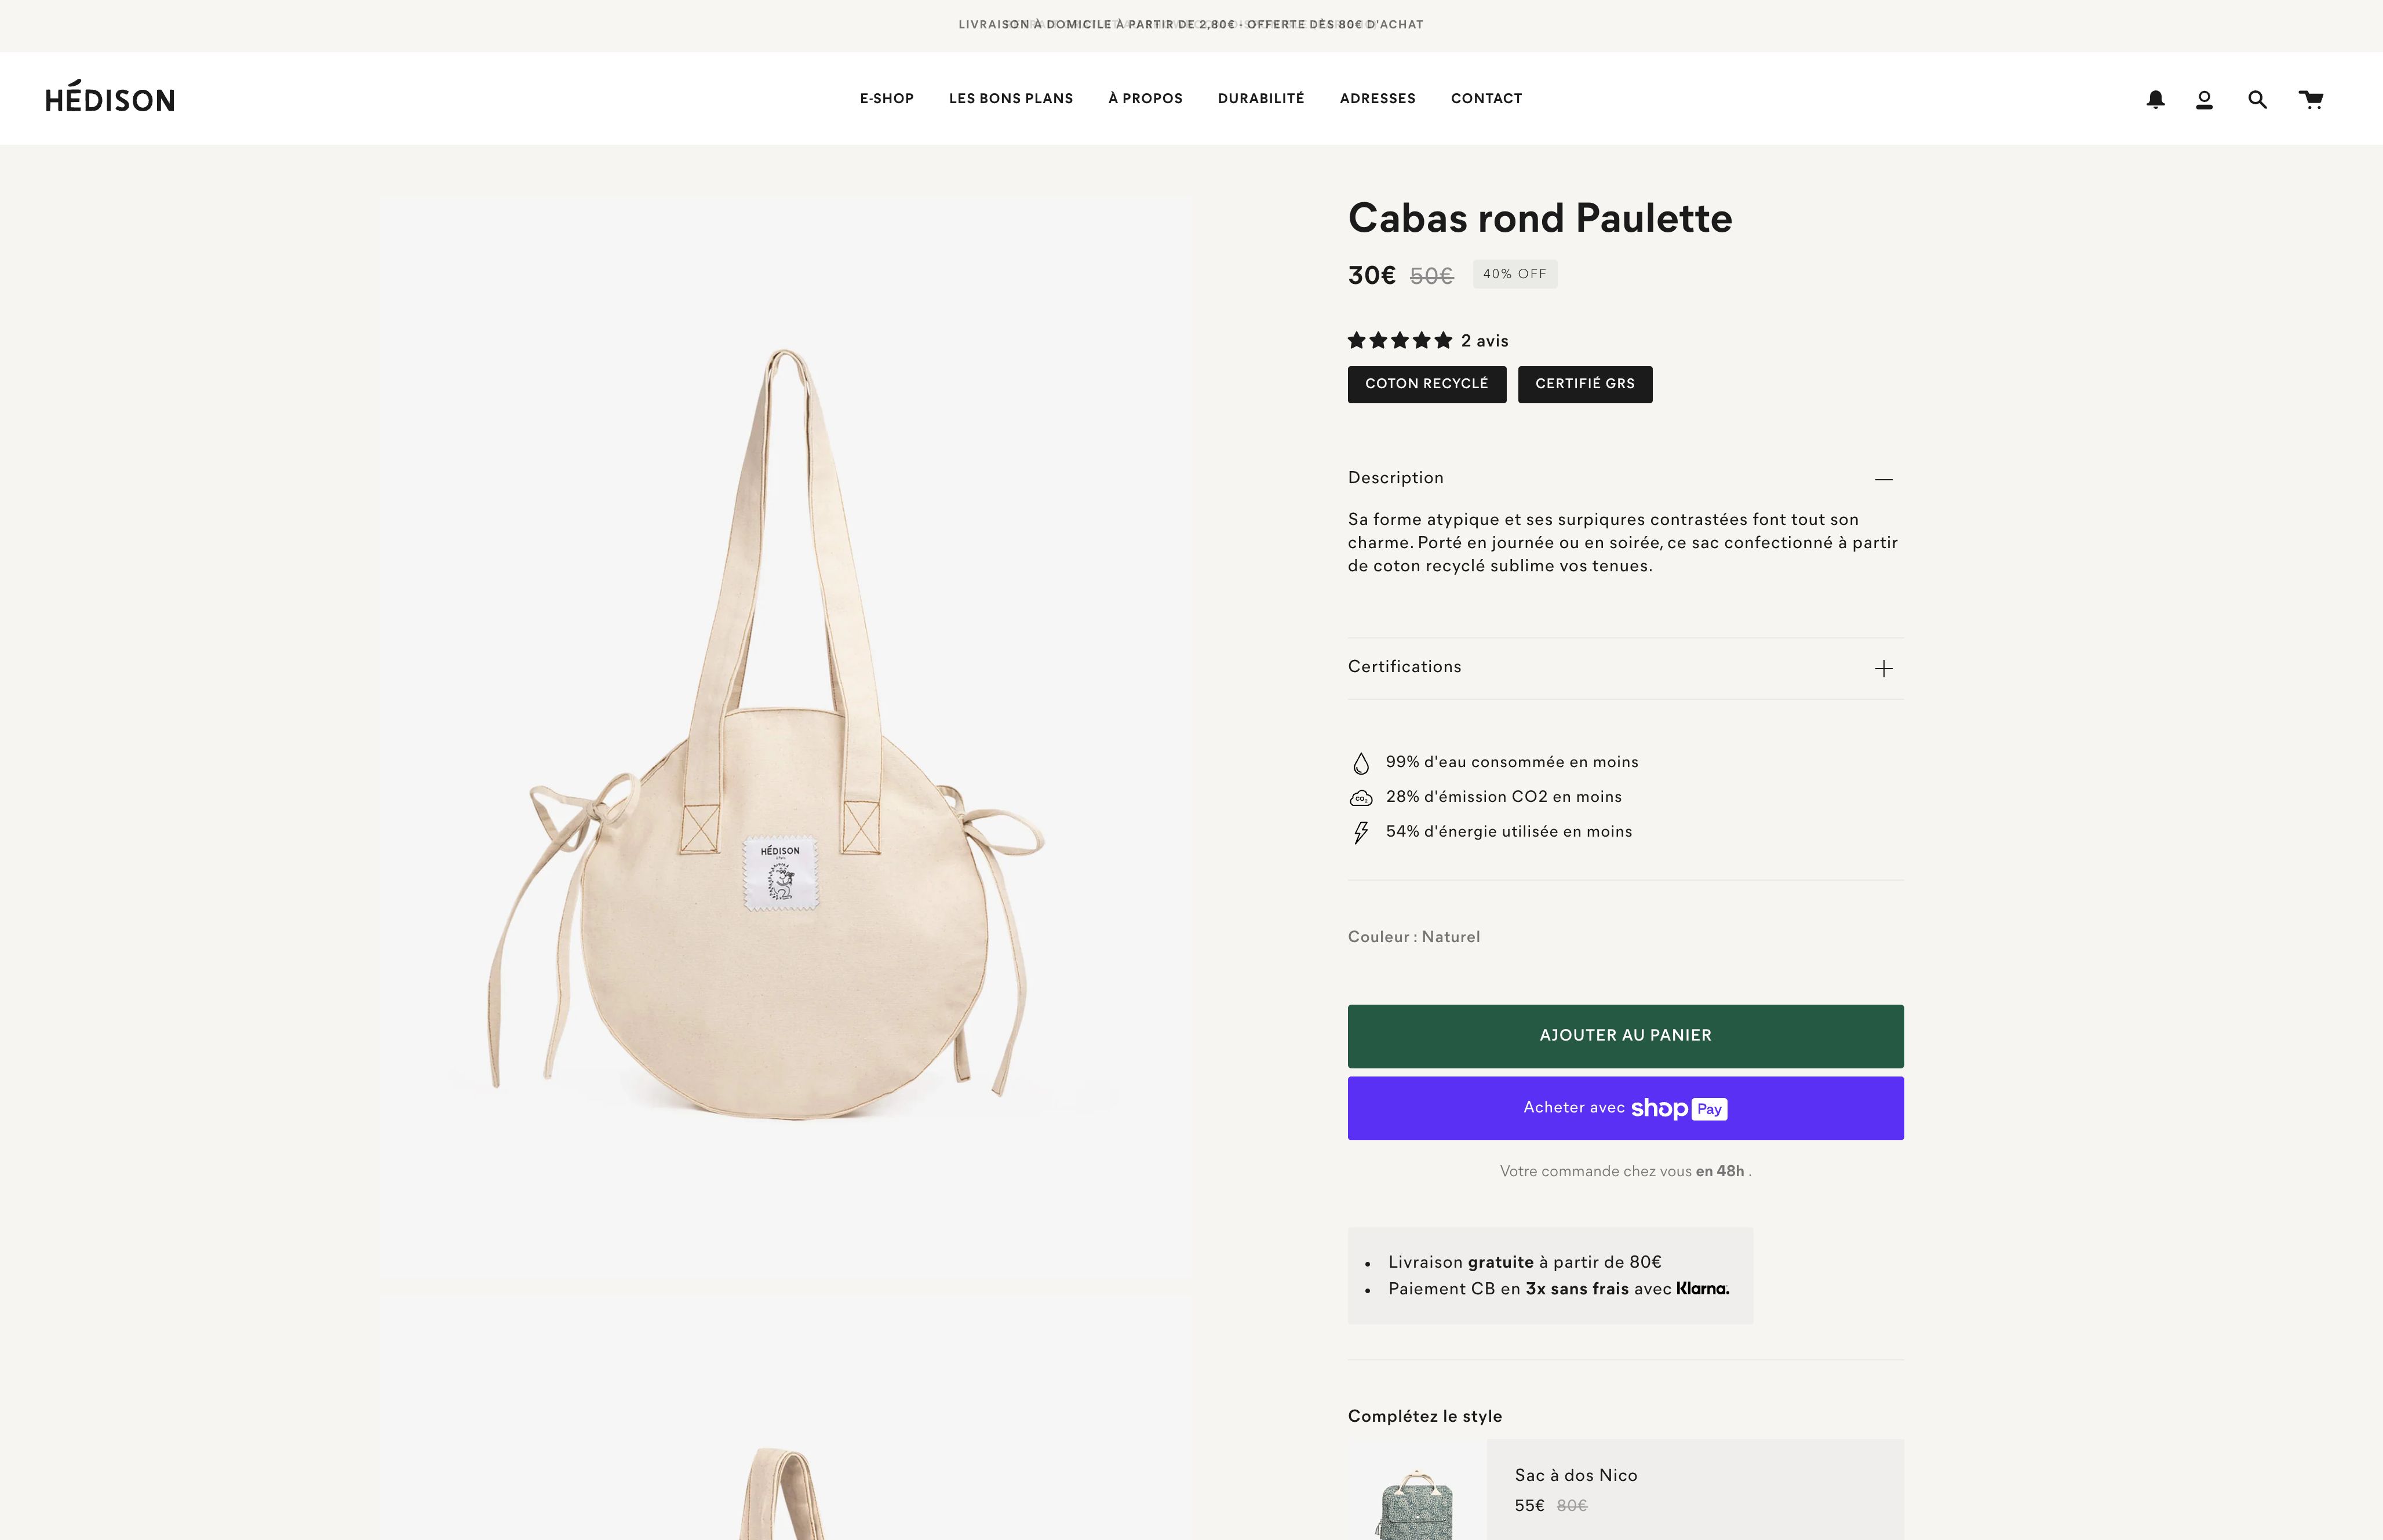Click the HÉDISON logo
The width and height of the screenshot is (2383, 1540).
[x=110, y=98]
